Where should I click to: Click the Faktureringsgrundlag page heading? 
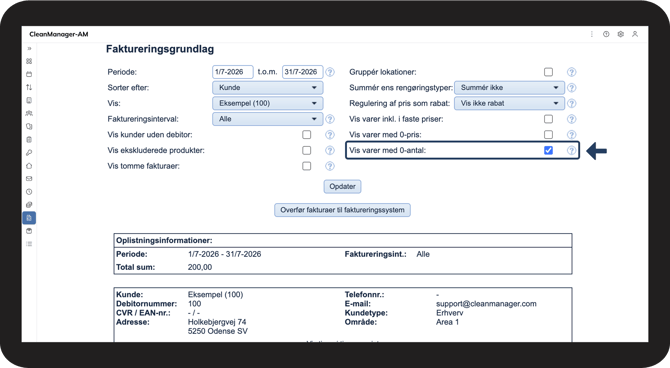point(160,49)
